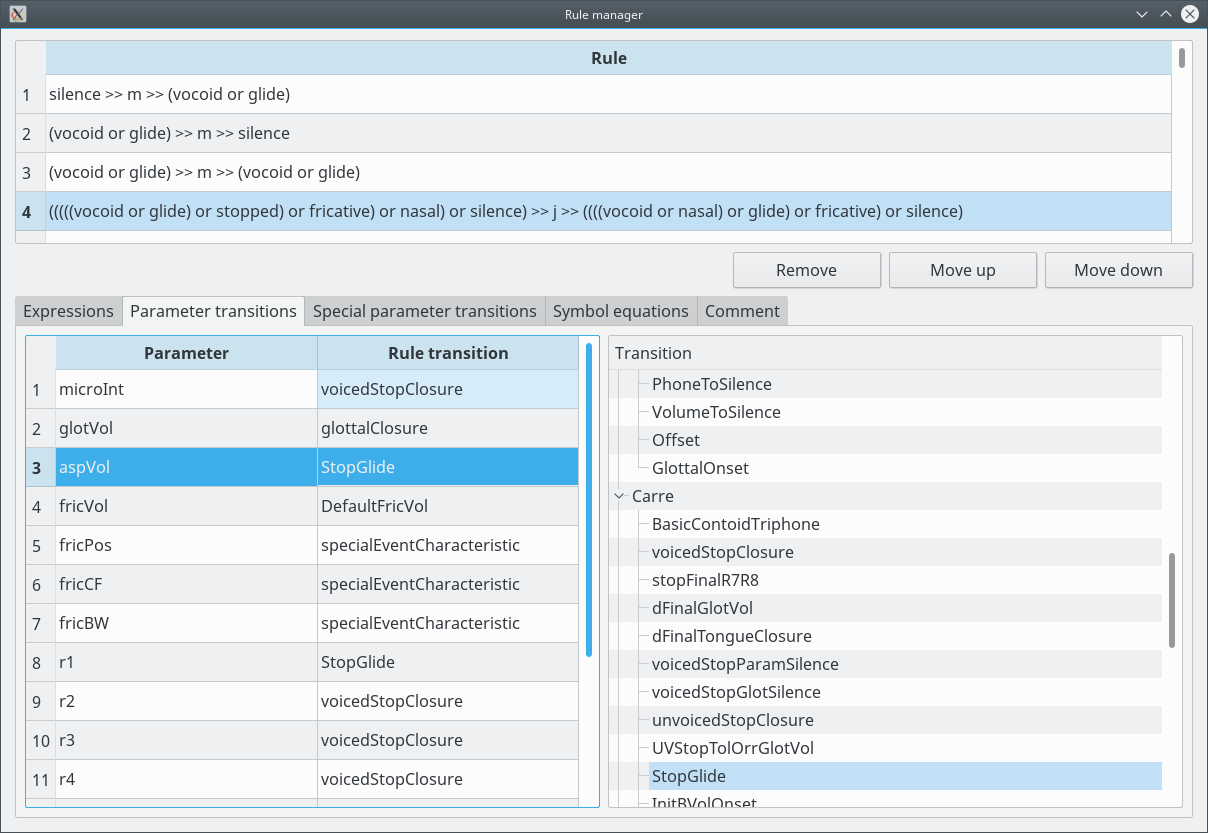Close the Rule manager window

[1189, 14]
